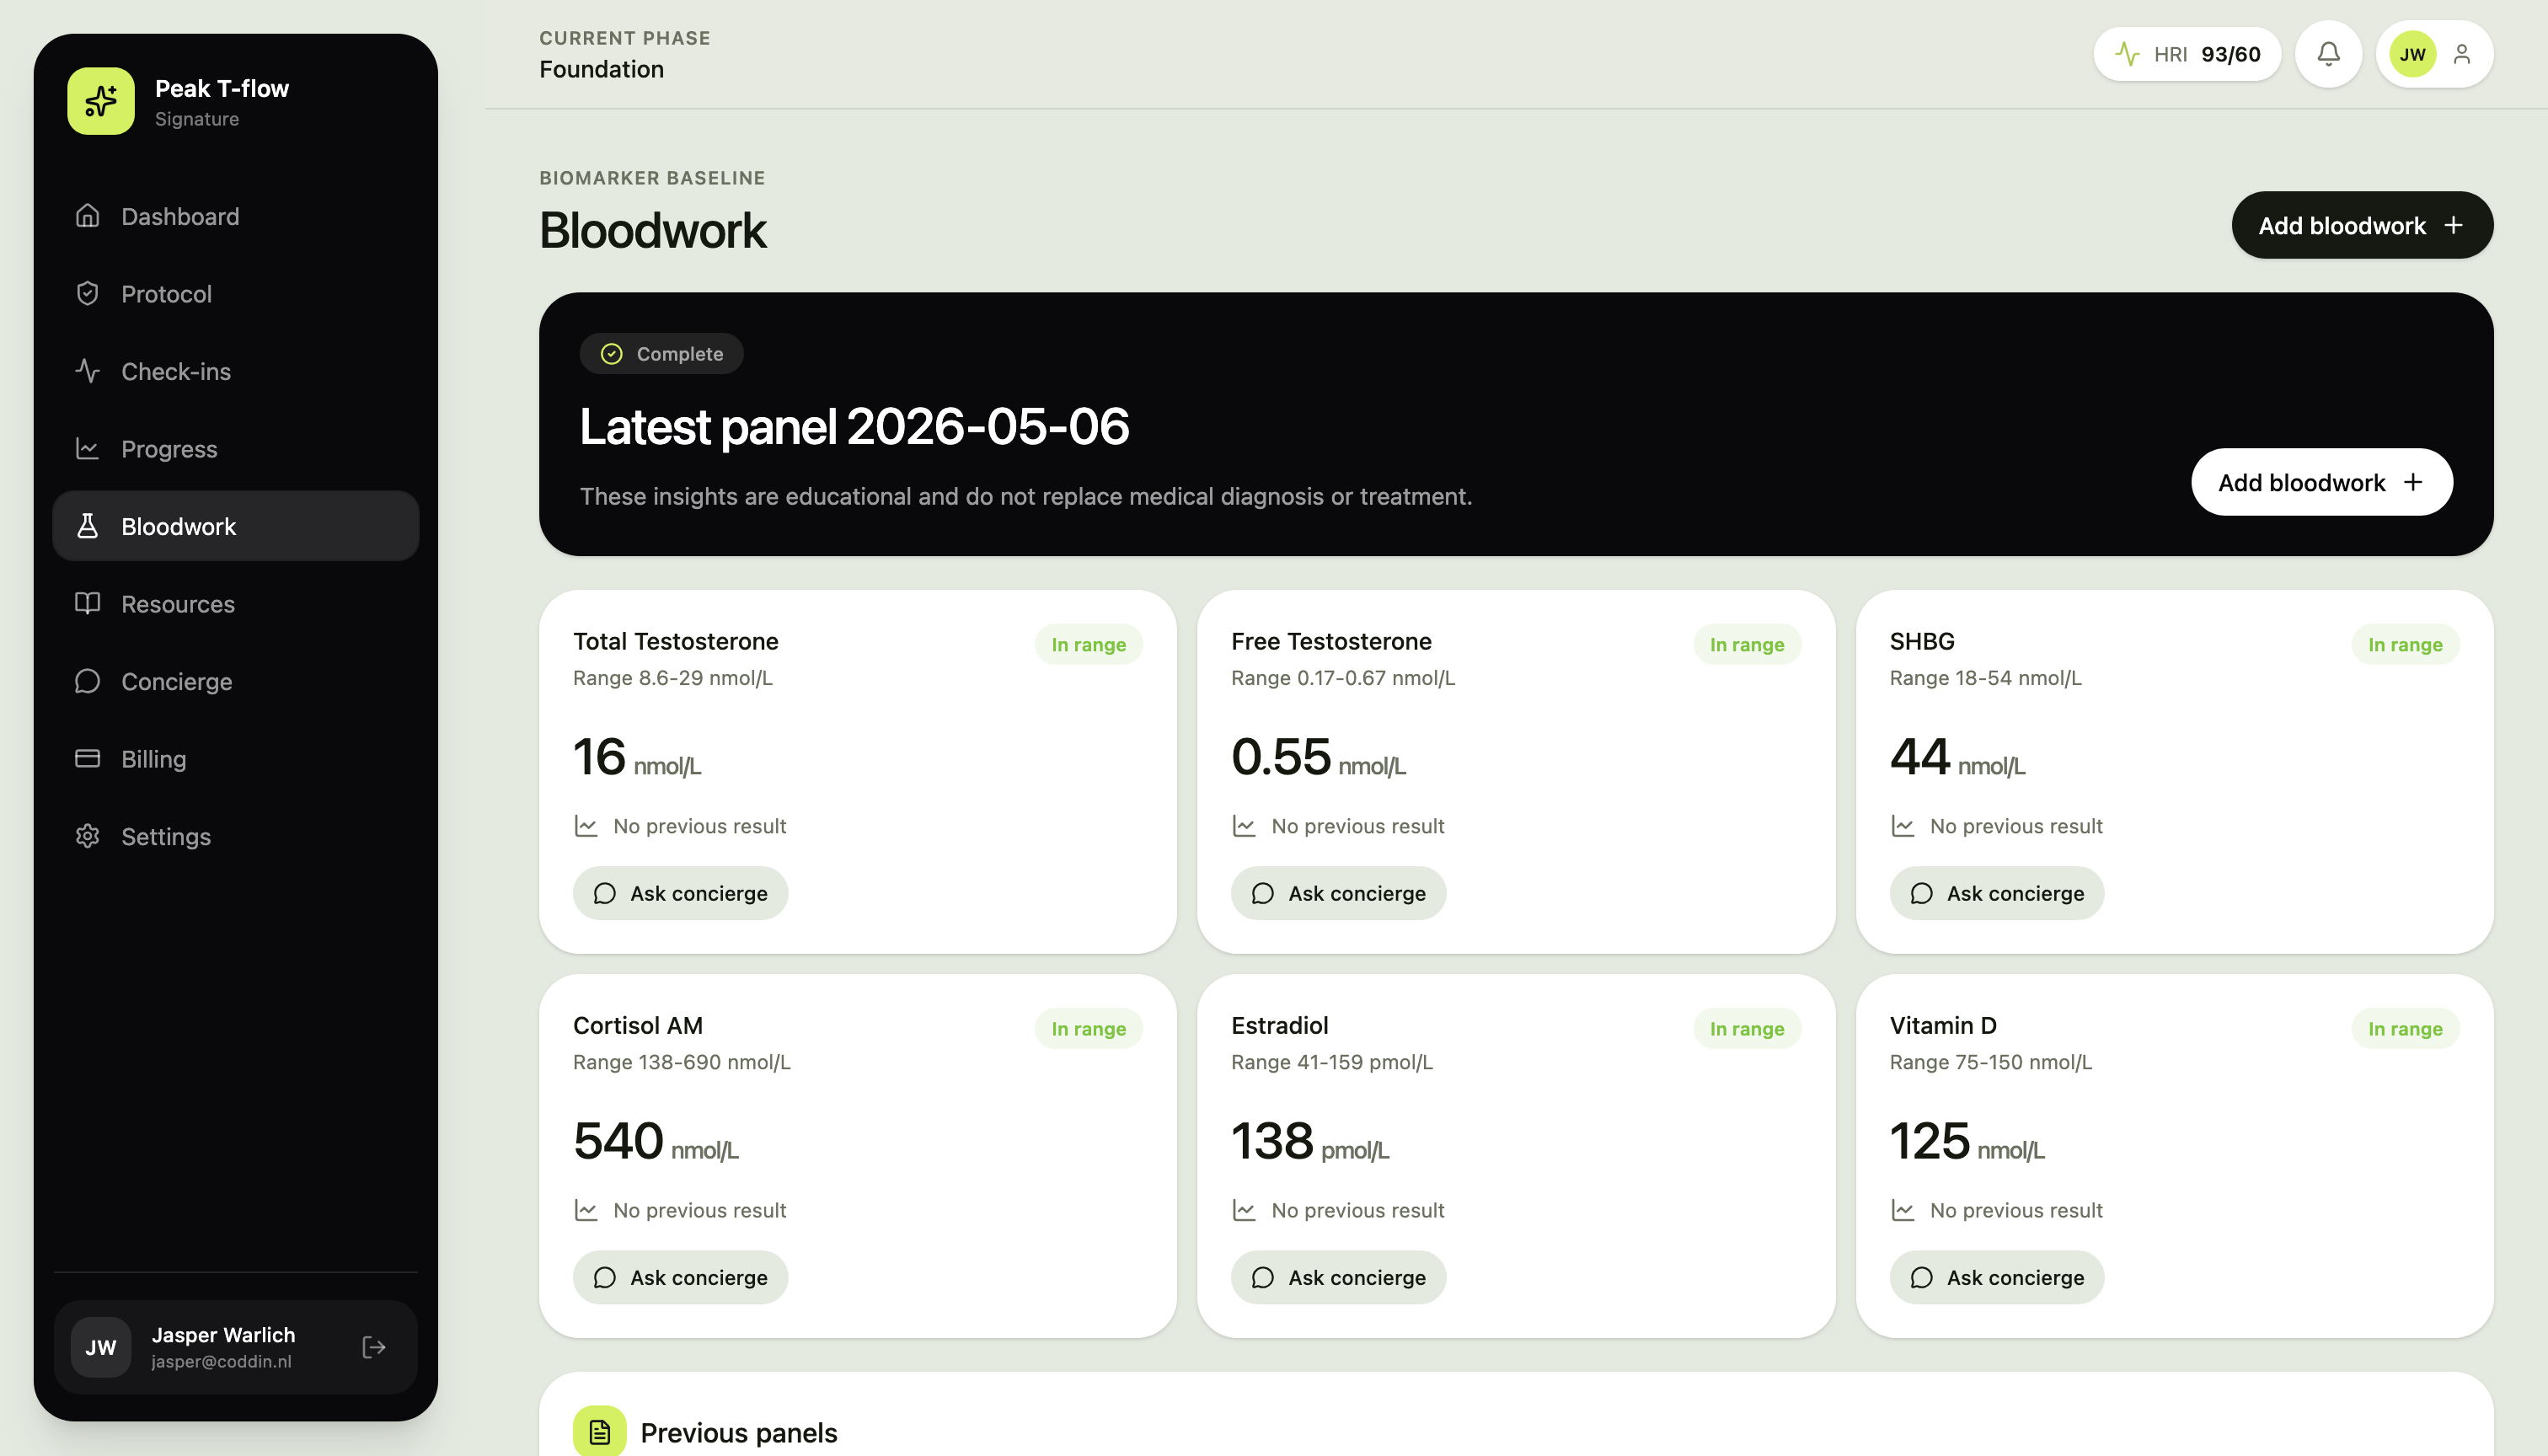Screen dimensions: 2548x1456
Task: Click trend chart icon on Free Testosterone card
Action: tap(1244, 826)
